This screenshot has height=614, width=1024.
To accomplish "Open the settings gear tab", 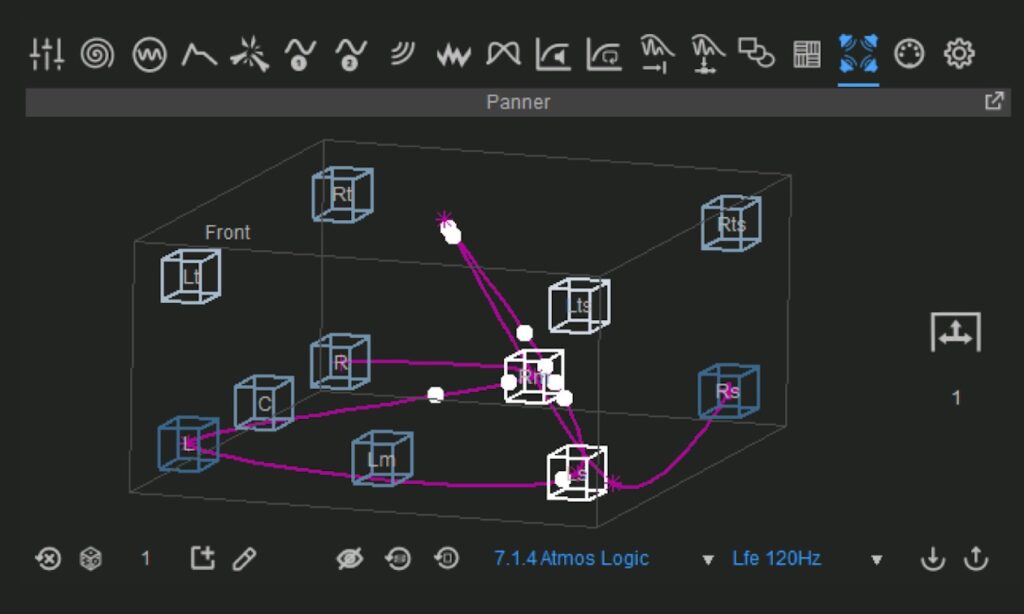I will (959, 54).
